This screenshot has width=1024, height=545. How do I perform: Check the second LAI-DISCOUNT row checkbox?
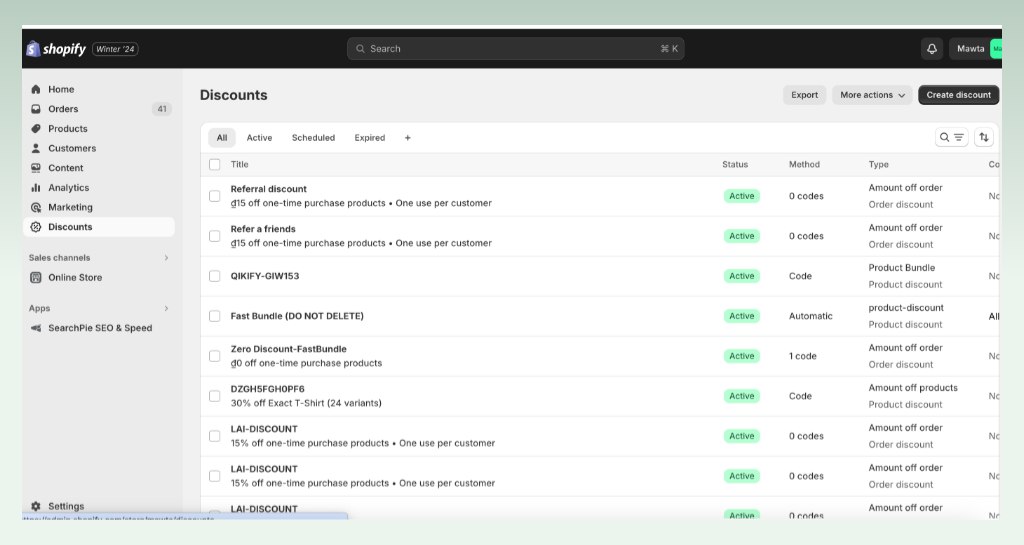[214, 476]
